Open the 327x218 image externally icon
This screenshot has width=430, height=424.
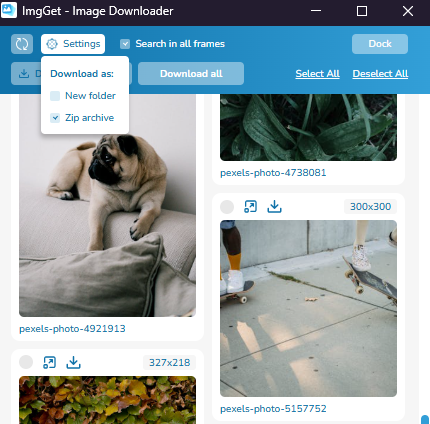49,362
